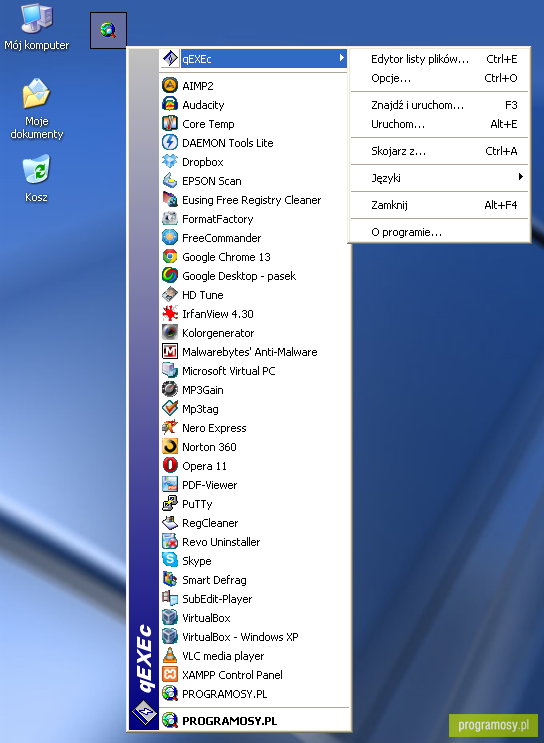
Task: Click the qEXEc tray icon above the menu
Action: pos(109,30)
